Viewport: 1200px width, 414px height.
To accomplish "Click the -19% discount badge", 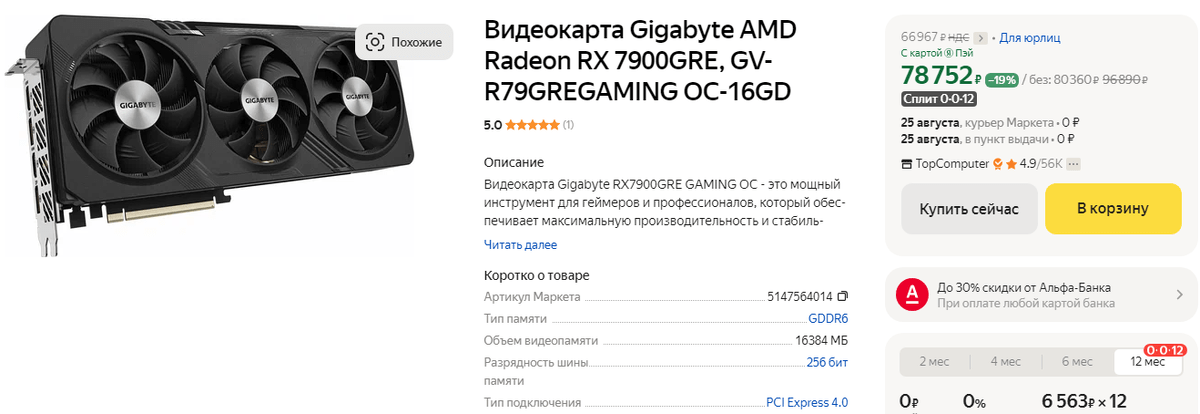I will coord(1001,80).
